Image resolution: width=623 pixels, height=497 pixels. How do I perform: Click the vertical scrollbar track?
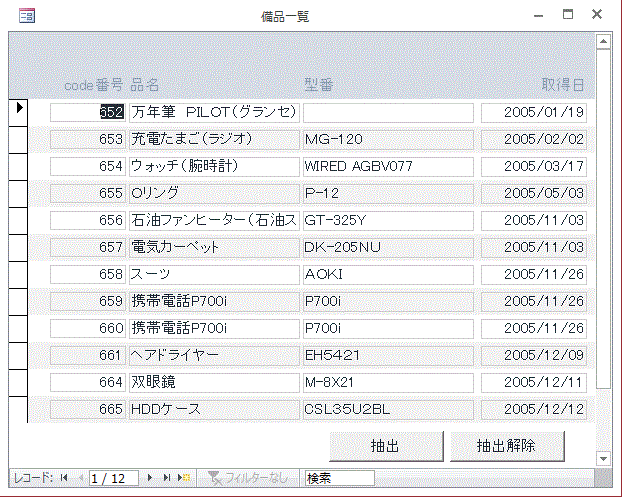point(604,420)
